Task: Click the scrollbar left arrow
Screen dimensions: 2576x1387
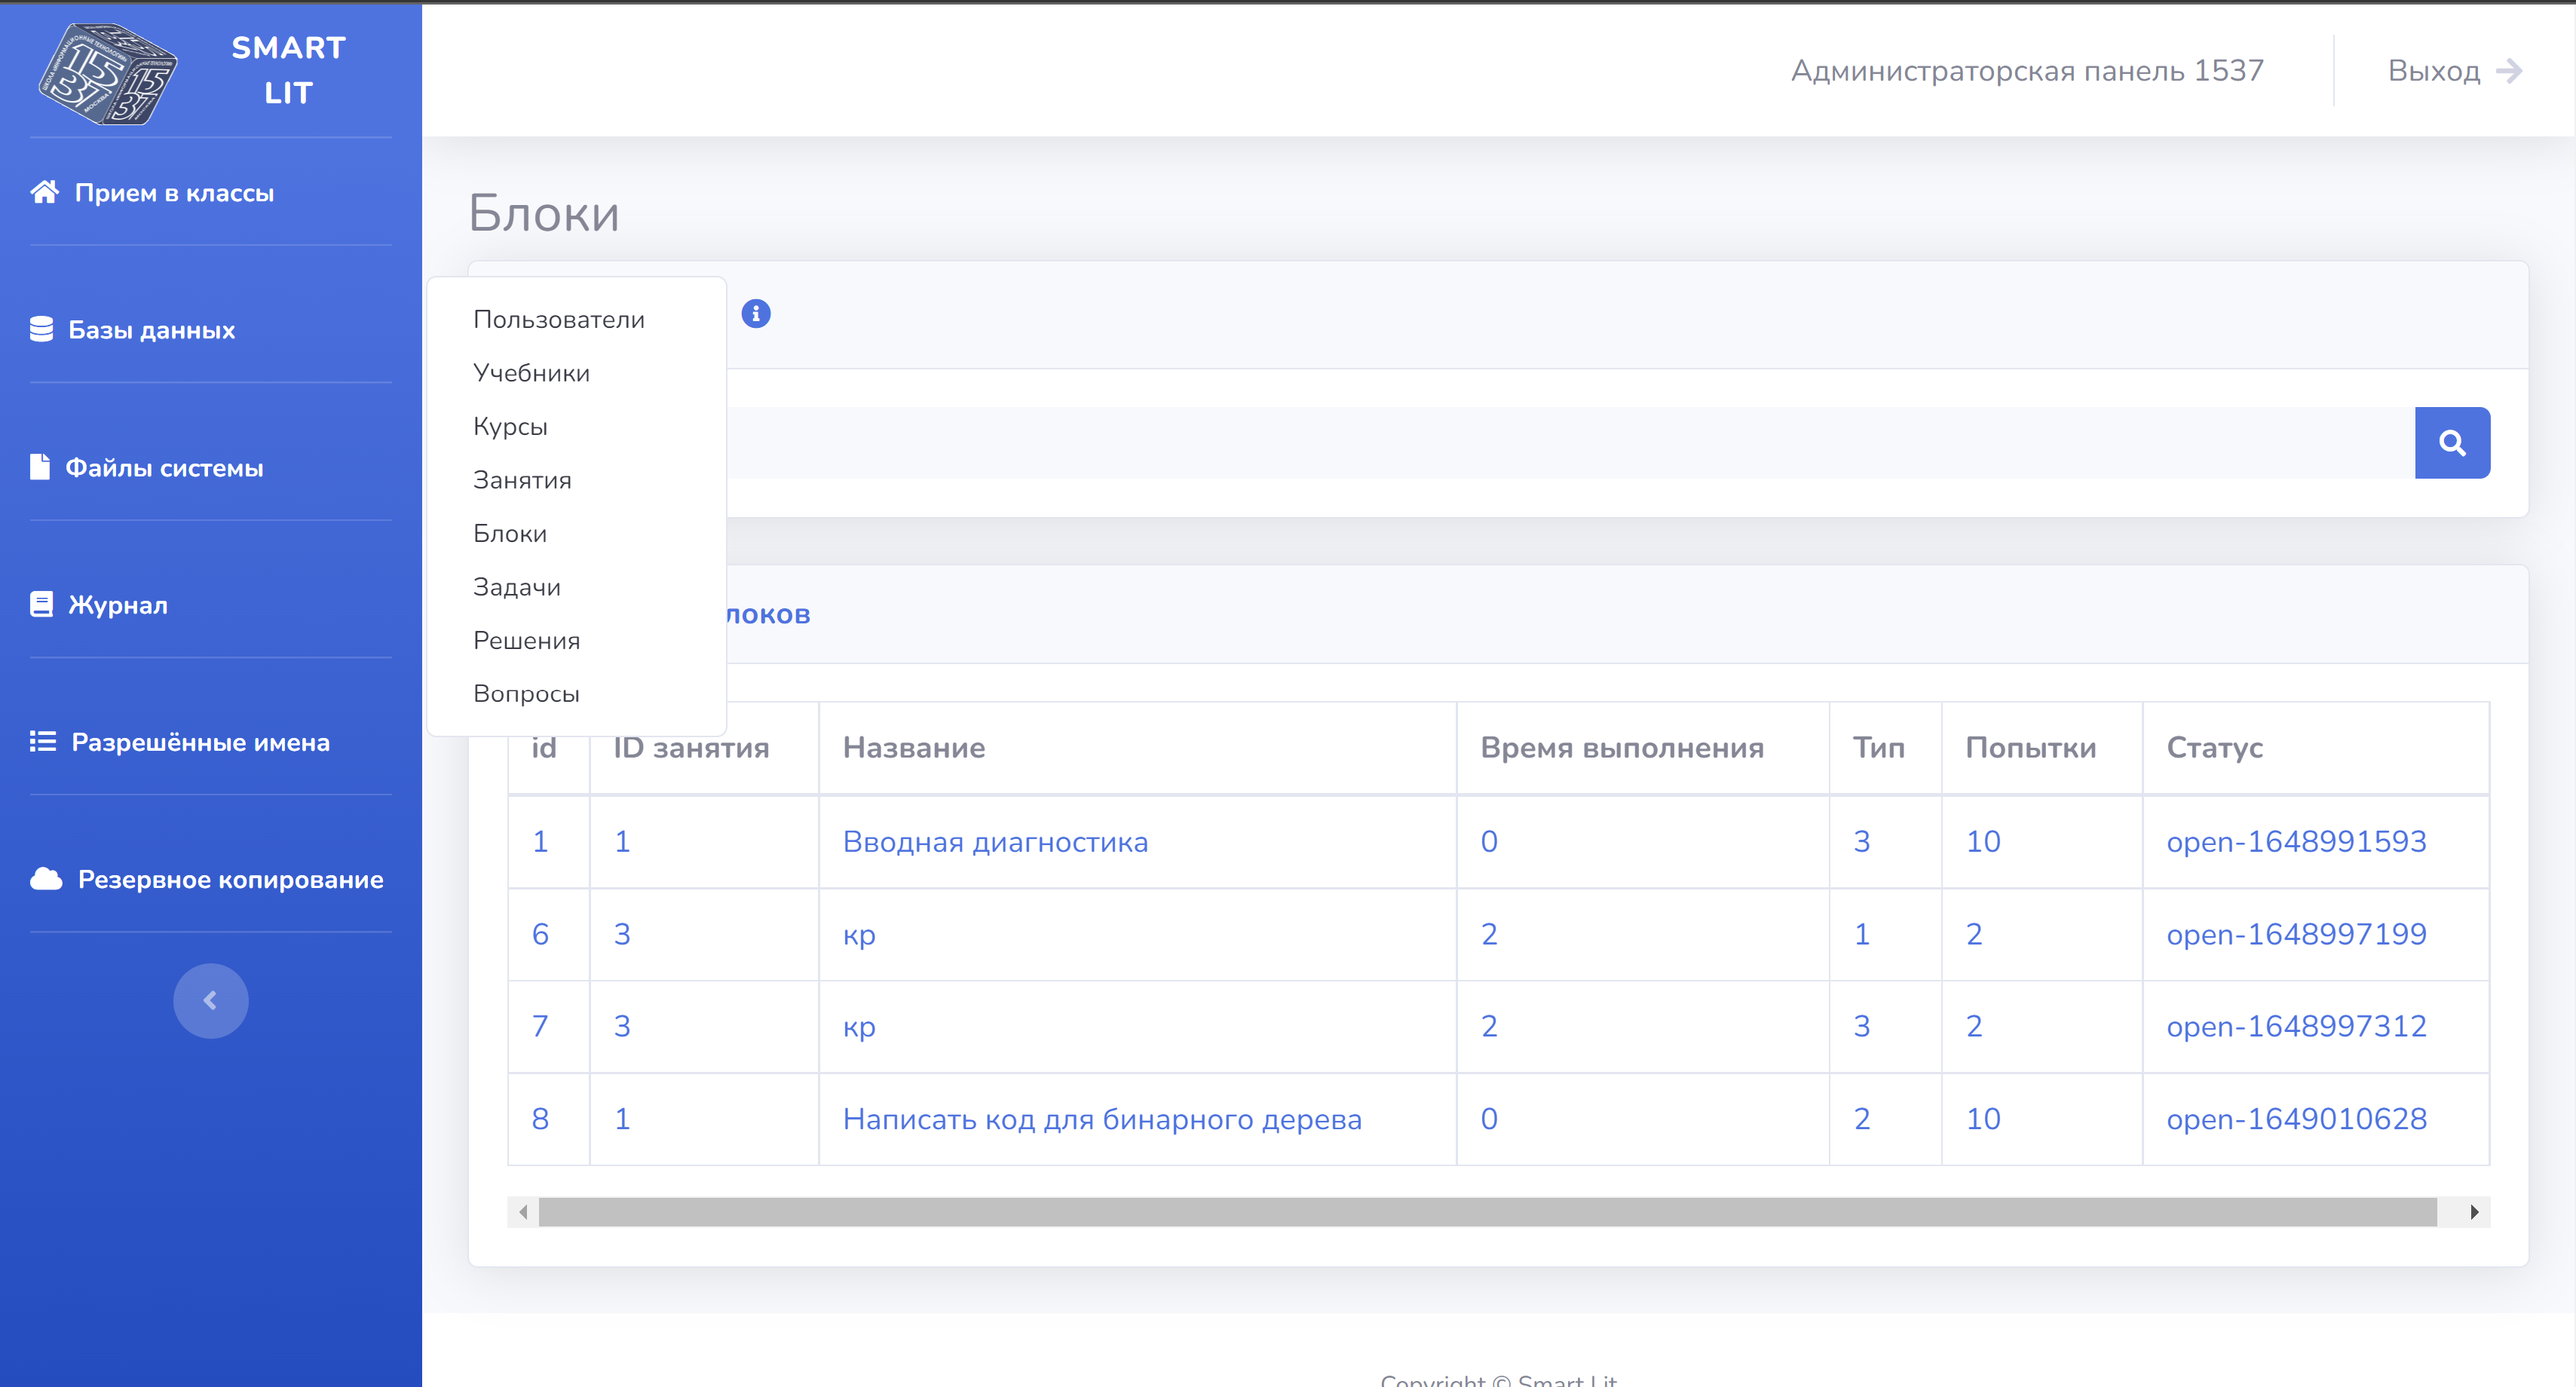Action: point(523,1212)
